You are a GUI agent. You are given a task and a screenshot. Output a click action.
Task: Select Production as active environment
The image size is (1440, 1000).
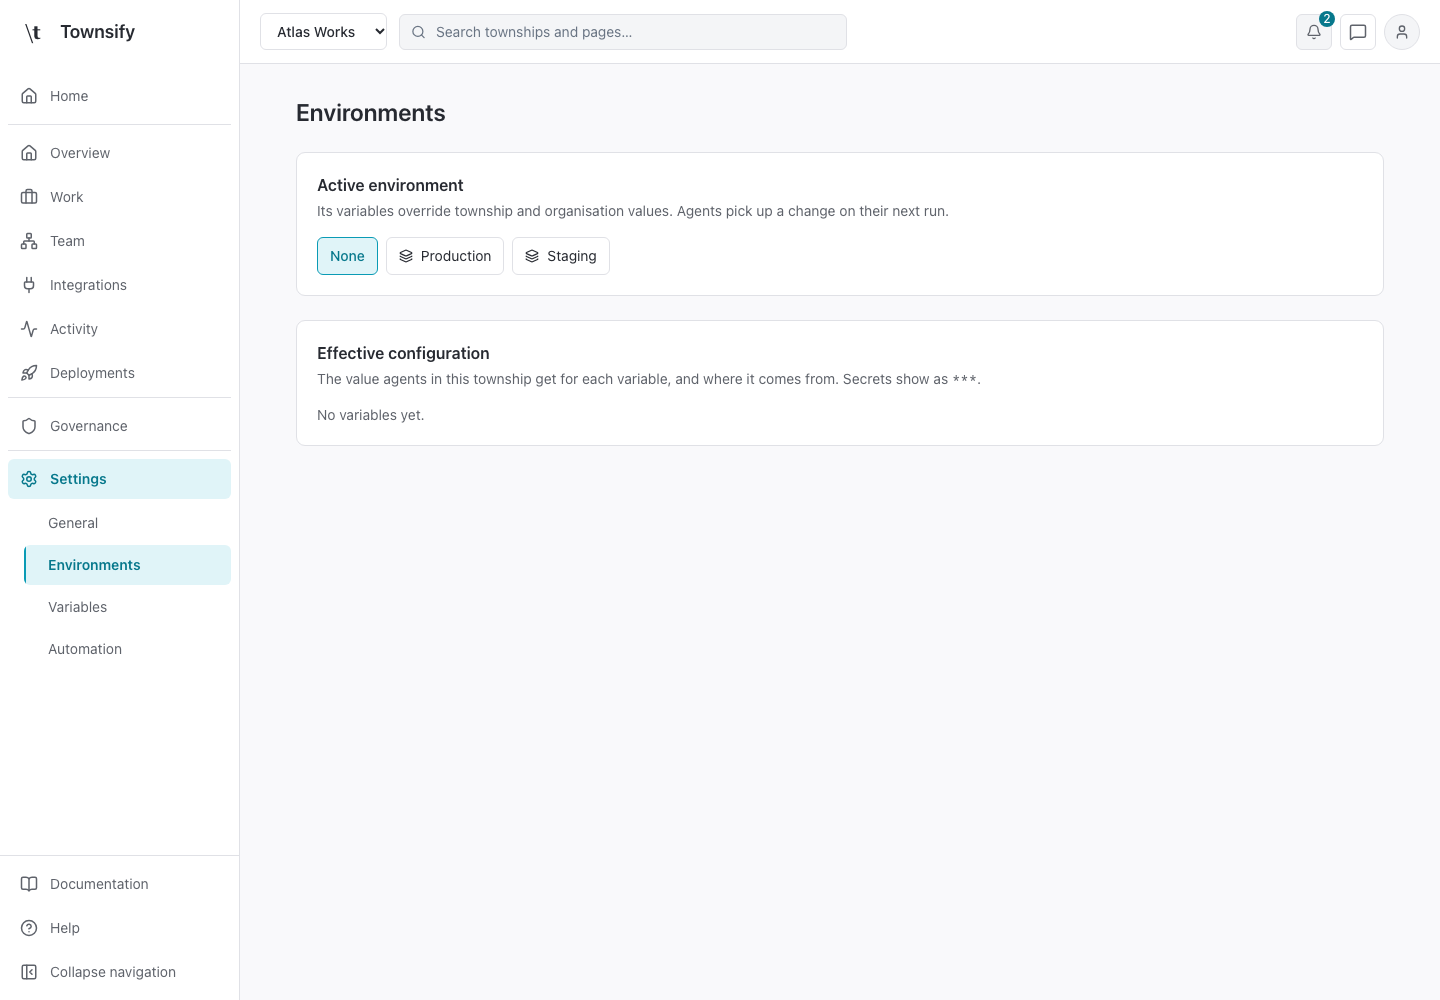point(445,256)
